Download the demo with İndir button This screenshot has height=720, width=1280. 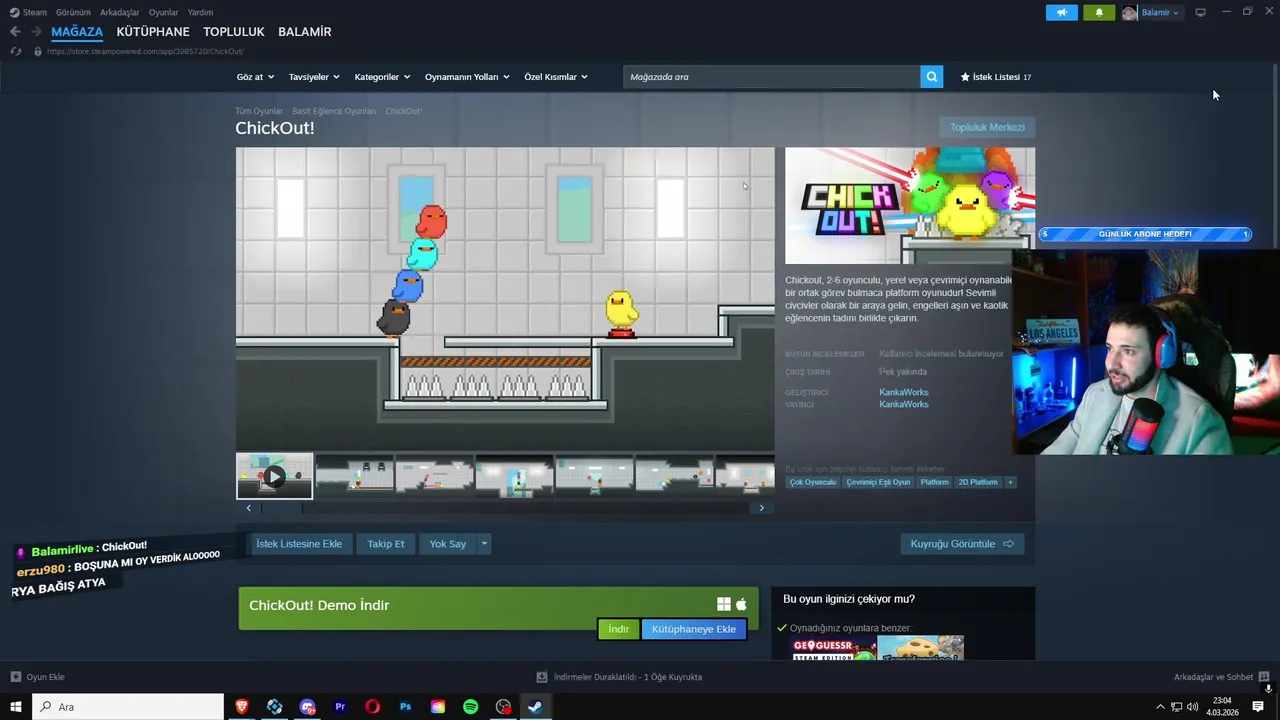coord(619,629)
